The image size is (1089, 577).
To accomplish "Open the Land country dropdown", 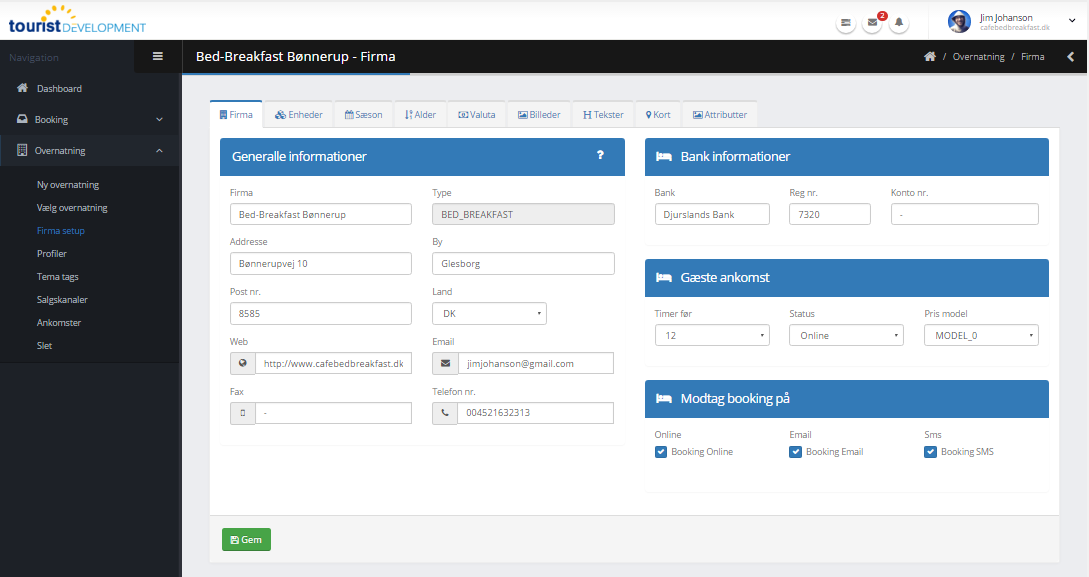I will point(489,313).
